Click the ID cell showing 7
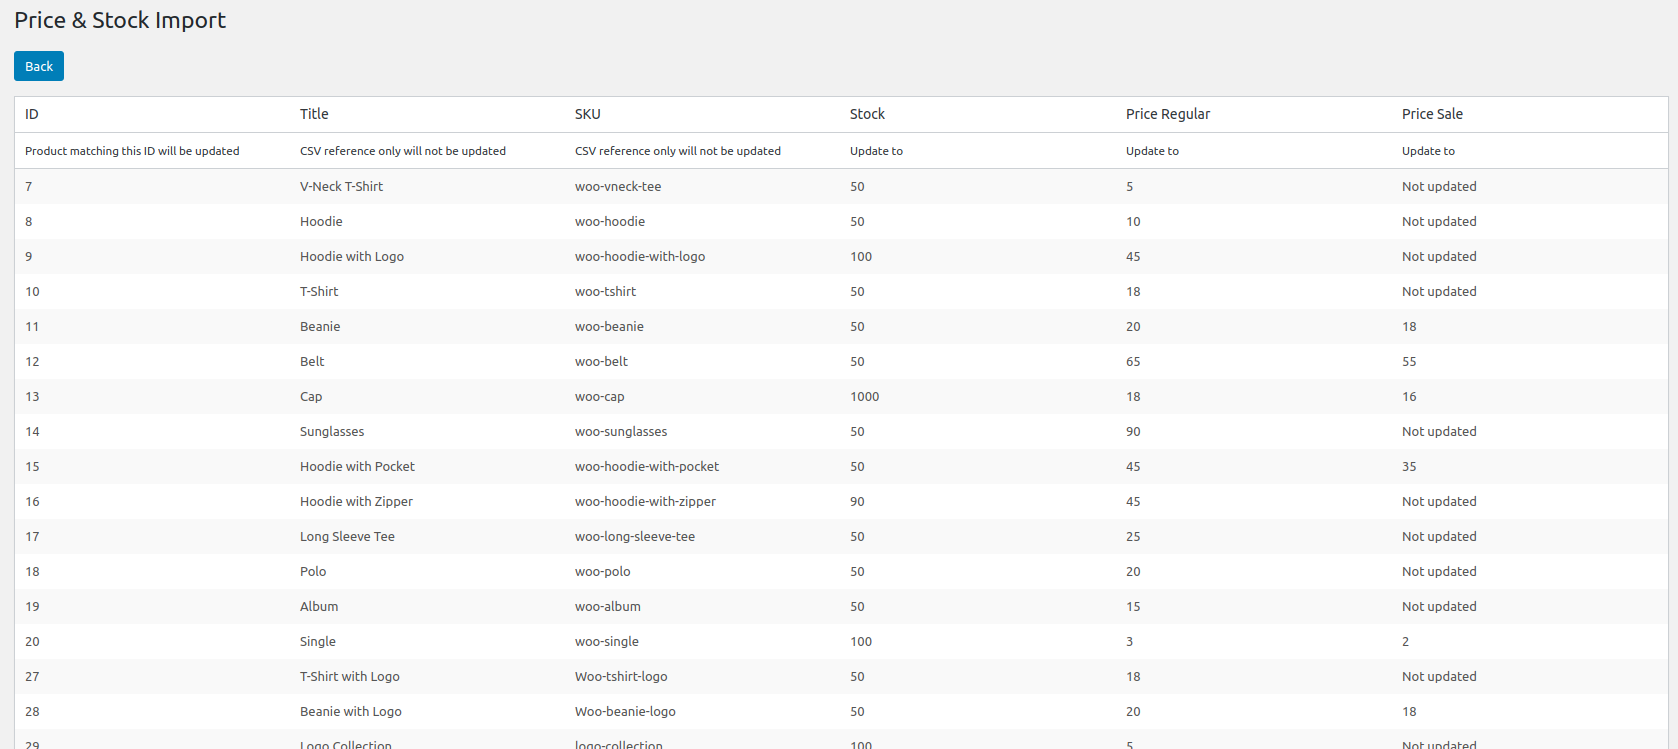The width and height of the screenshot is (1678, 749). (x=29, y=186)
